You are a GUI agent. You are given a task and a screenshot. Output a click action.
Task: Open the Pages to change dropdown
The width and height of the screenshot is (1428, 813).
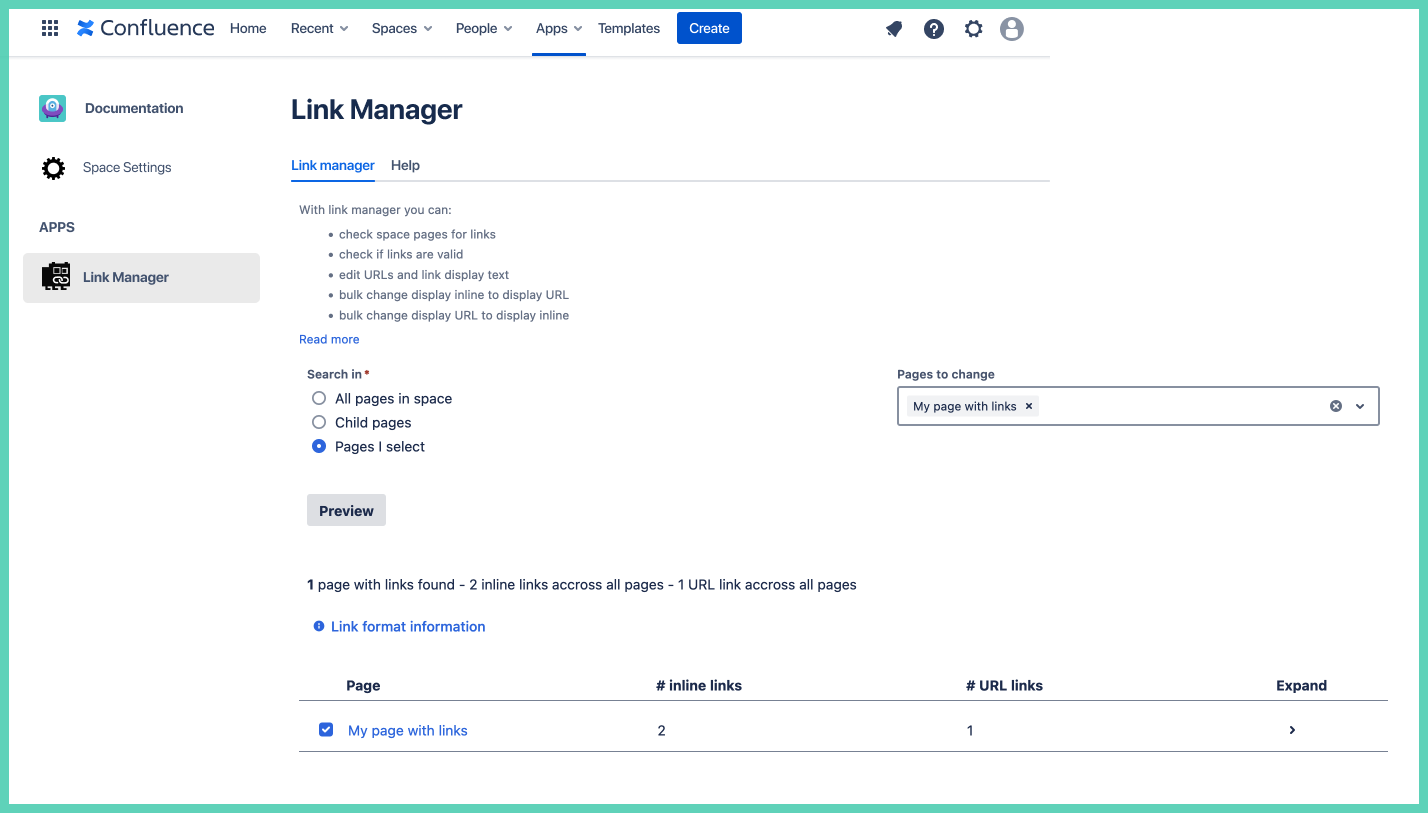tap(1358, 405)
